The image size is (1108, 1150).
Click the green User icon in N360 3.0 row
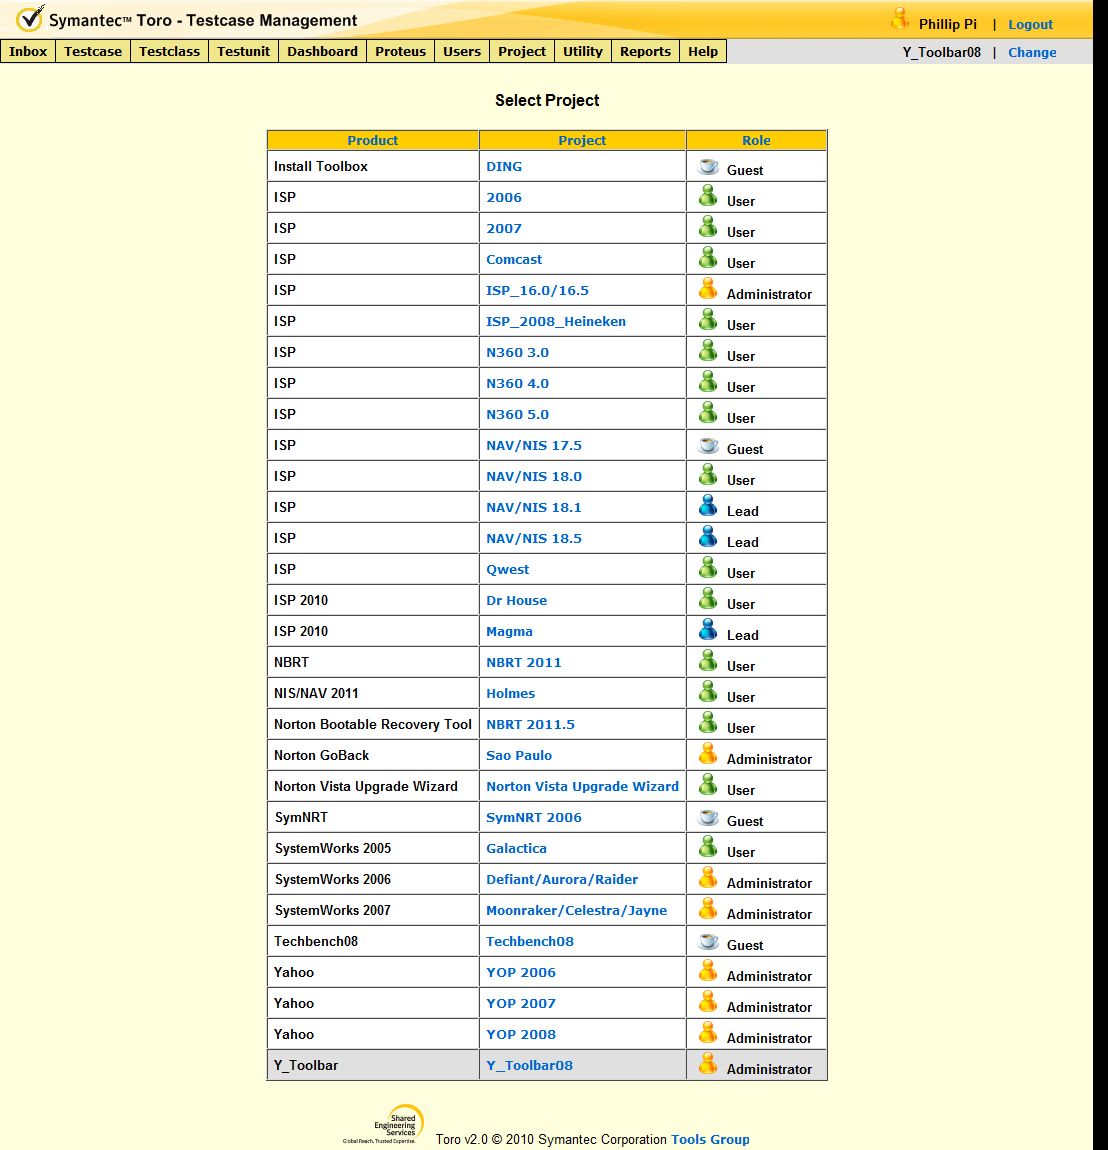pyautogui.click(x=708, y=351)
